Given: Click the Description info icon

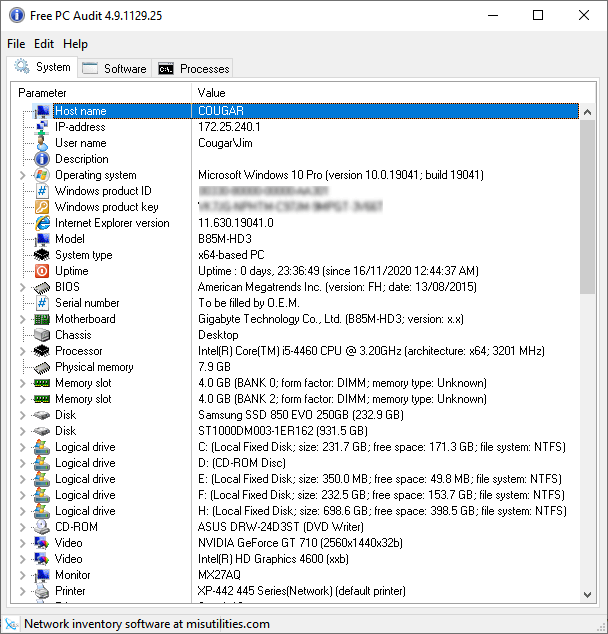Looking at the screenshot, I should pyautogui.click(x=42, y=159).
